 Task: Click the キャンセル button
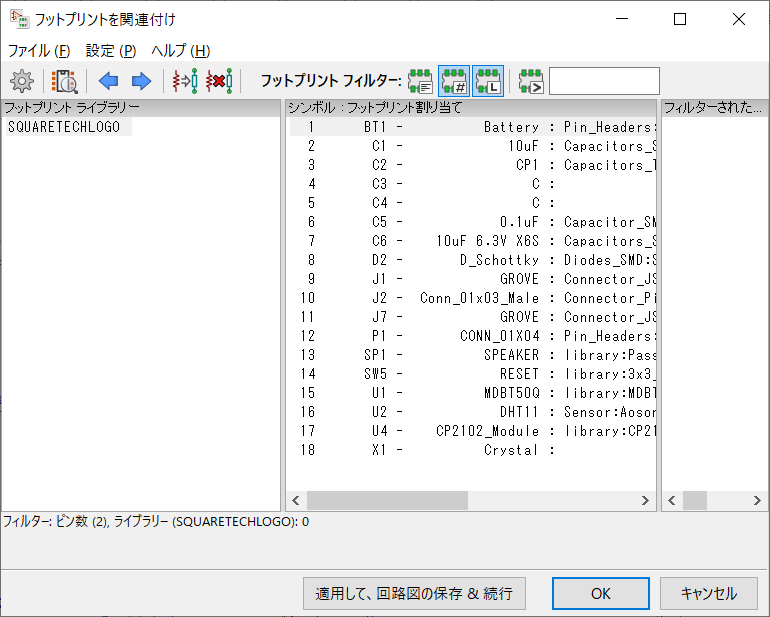pyautogui.click(x=709, y=593)
